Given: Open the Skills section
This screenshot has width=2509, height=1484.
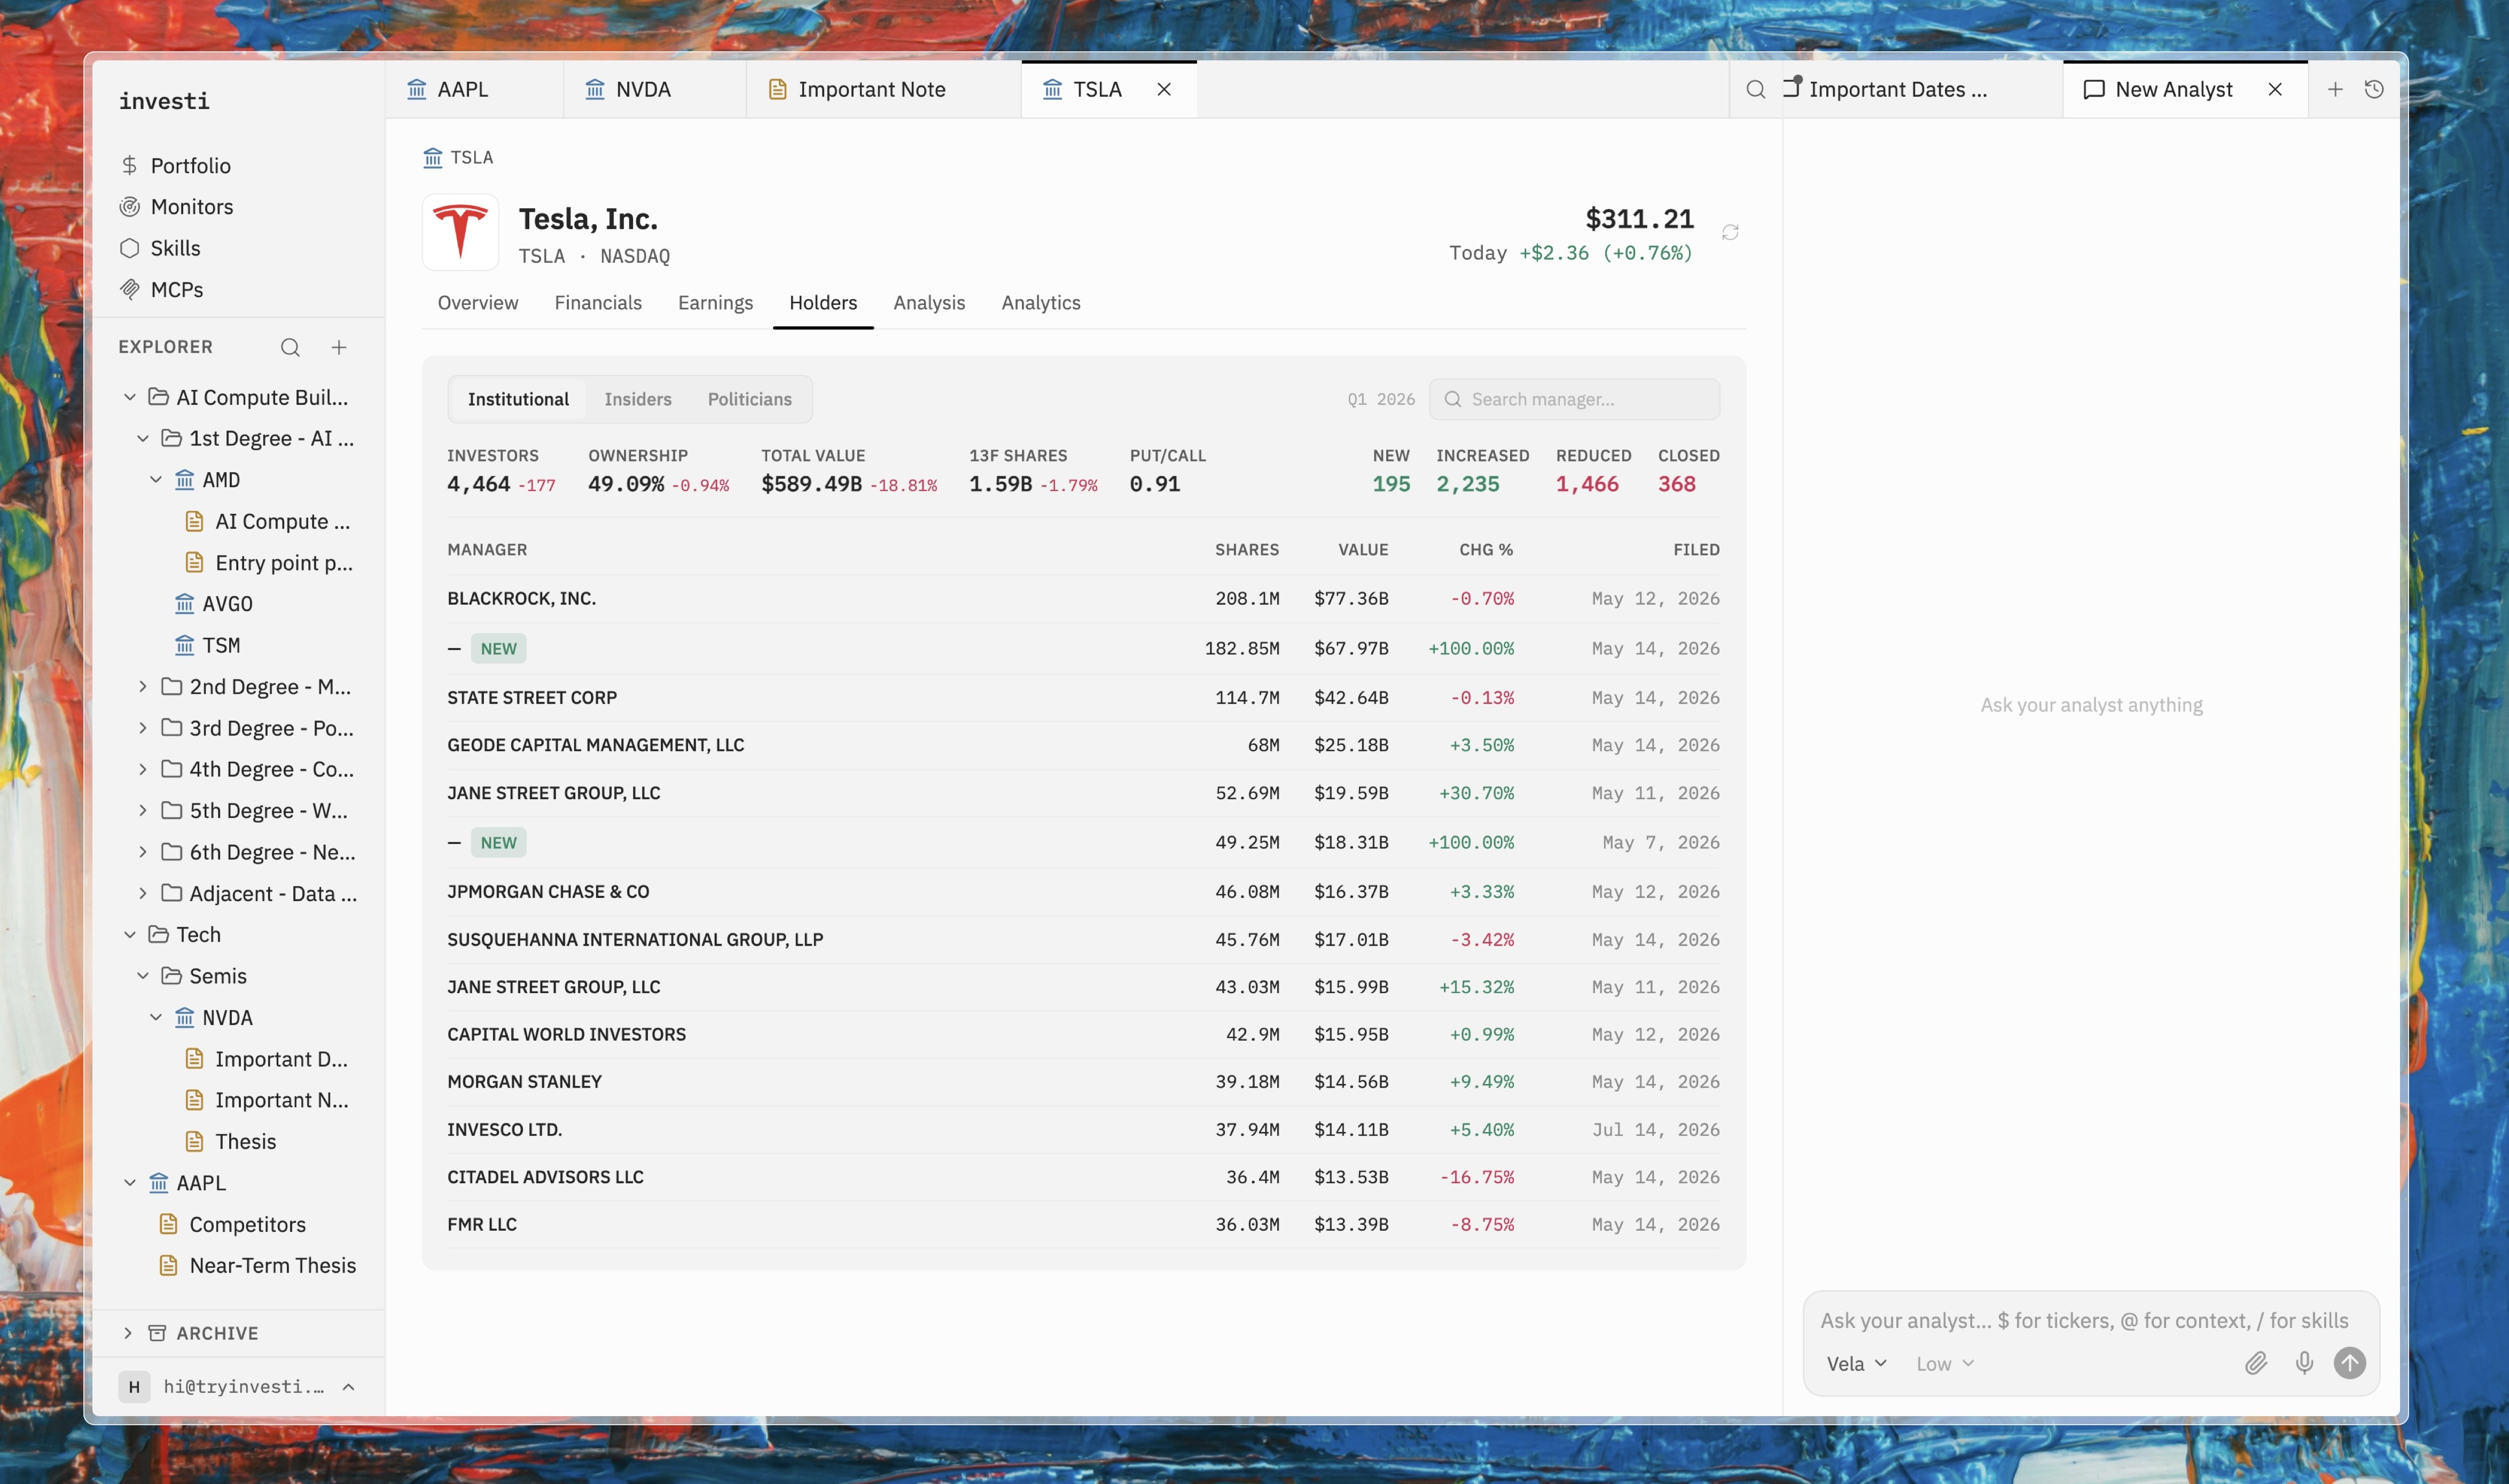Looking at the screenshot, I should [175, 248].
